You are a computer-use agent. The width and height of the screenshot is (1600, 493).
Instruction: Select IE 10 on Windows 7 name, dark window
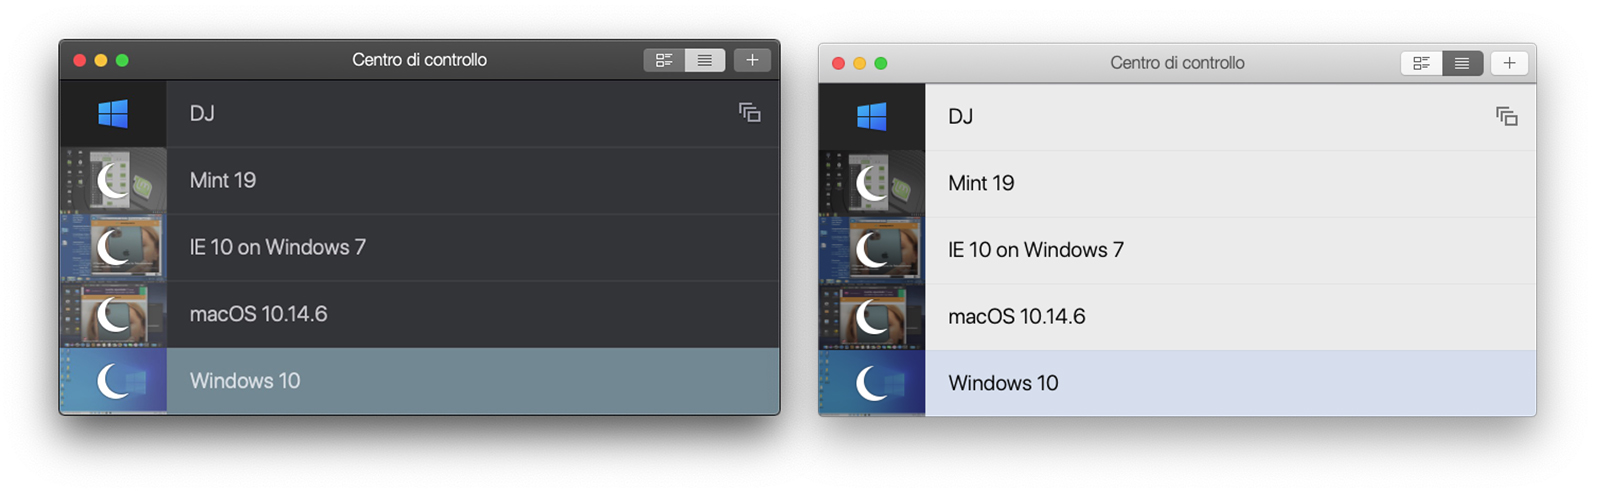pyautogui.click(x=278, y=247)
